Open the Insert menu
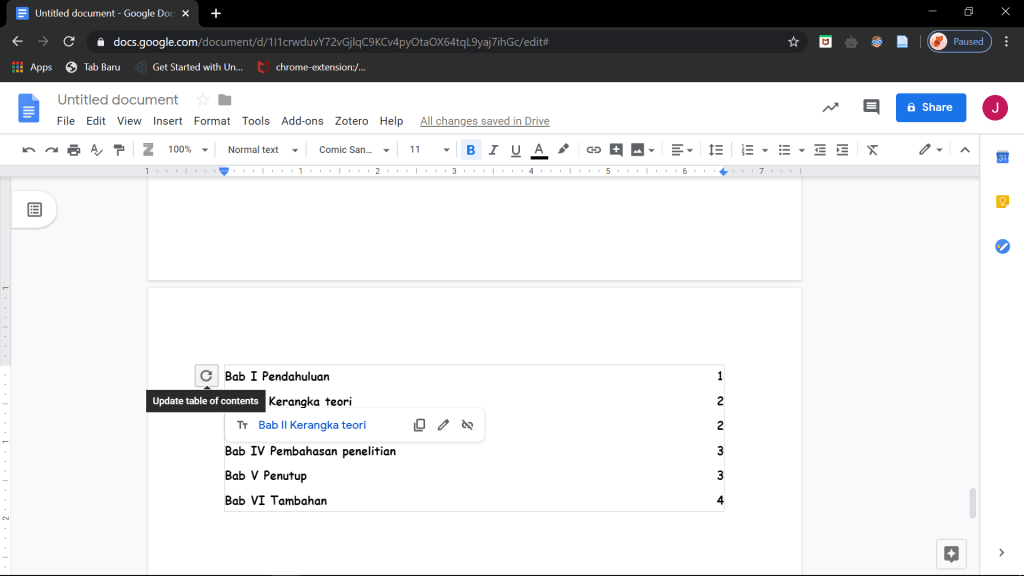The image size is (1024, 576). (167, 121)
